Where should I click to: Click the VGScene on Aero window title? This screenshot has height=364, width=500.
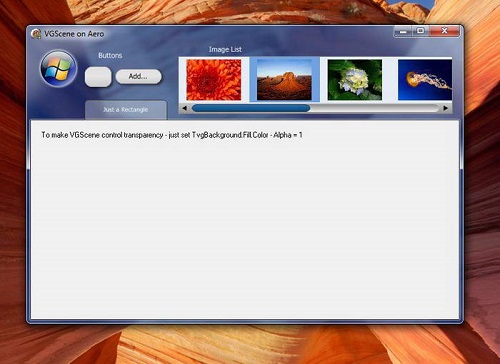(74, 34)
